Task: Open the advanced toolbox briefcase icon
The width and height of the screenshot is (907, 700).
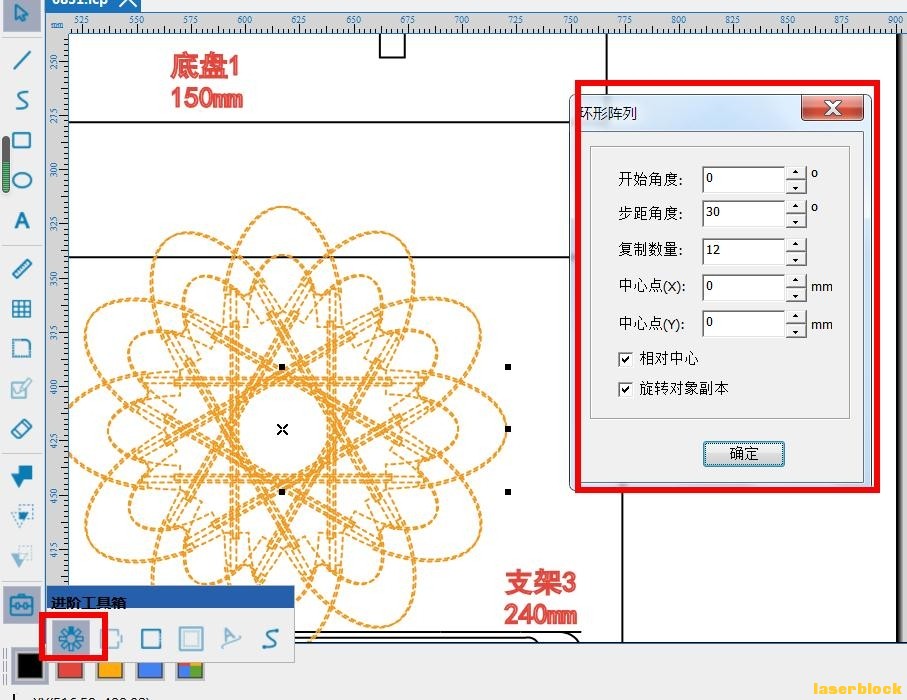Action: (21, 605)
